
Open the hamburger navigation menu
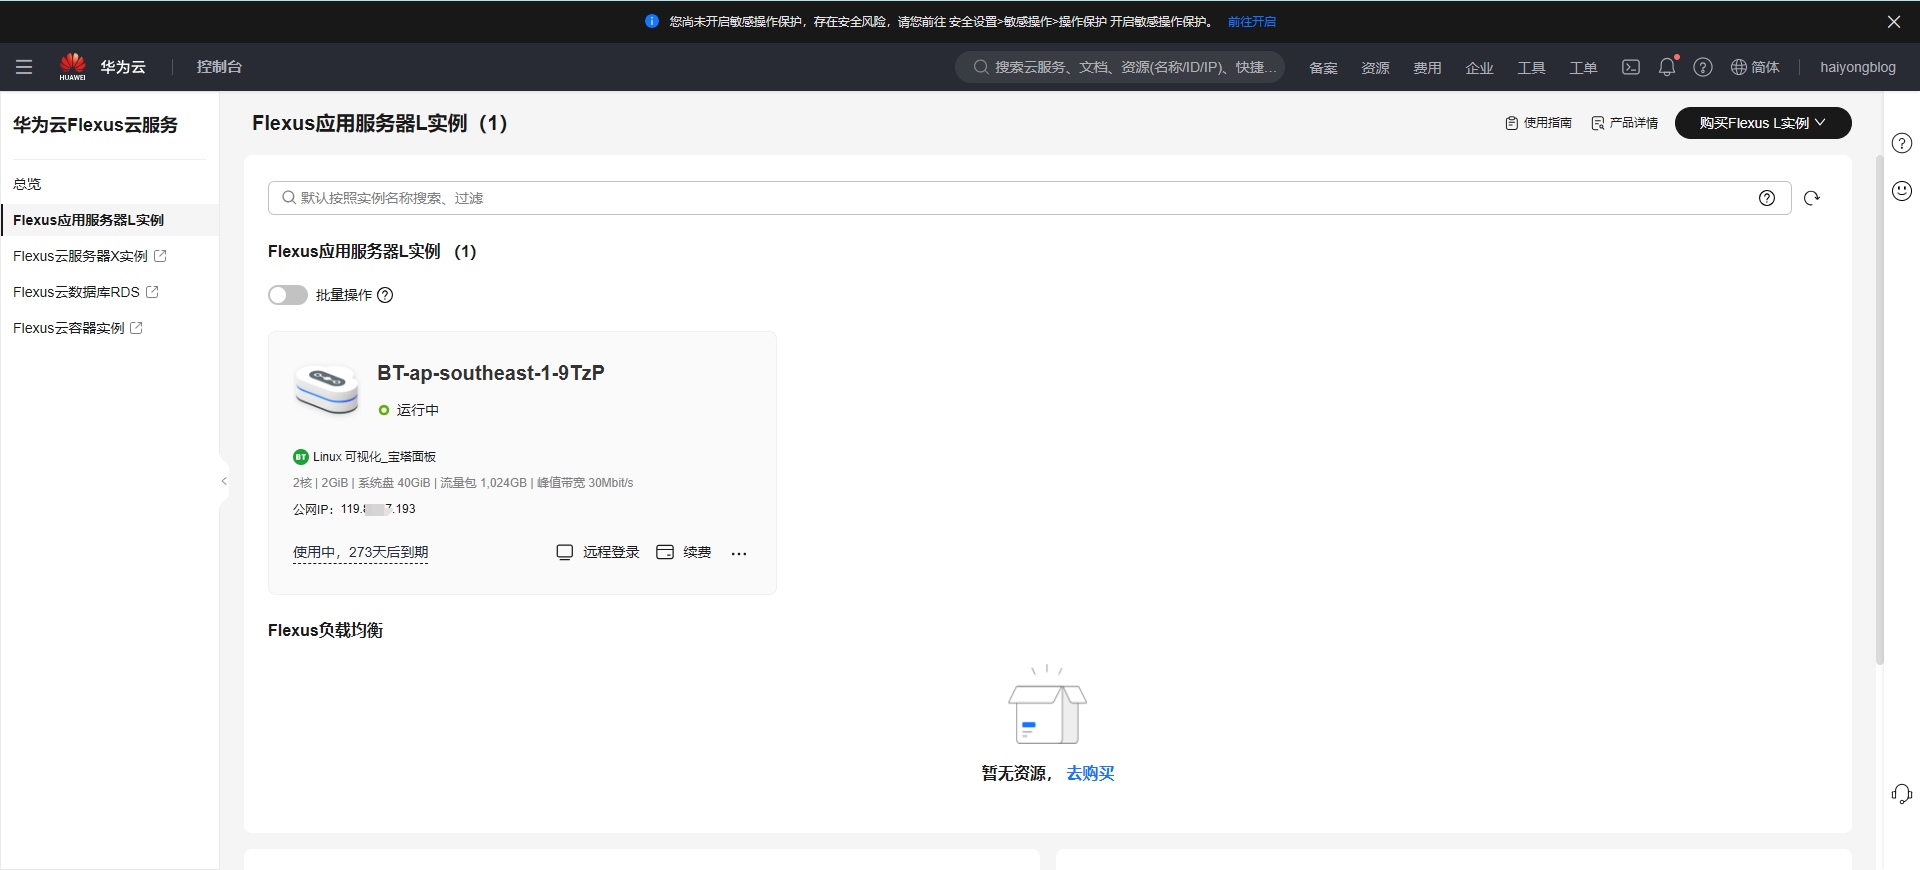[24, 67]
